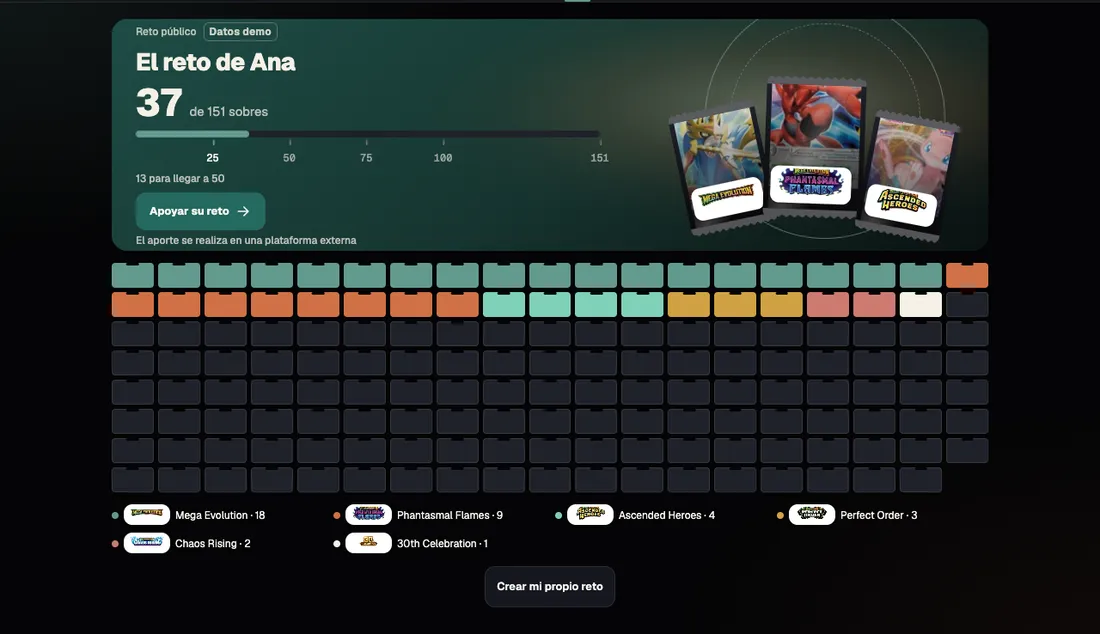Click the arrow icon on Apoyar su reto
1100x634 pixels.
pos(243,211)
